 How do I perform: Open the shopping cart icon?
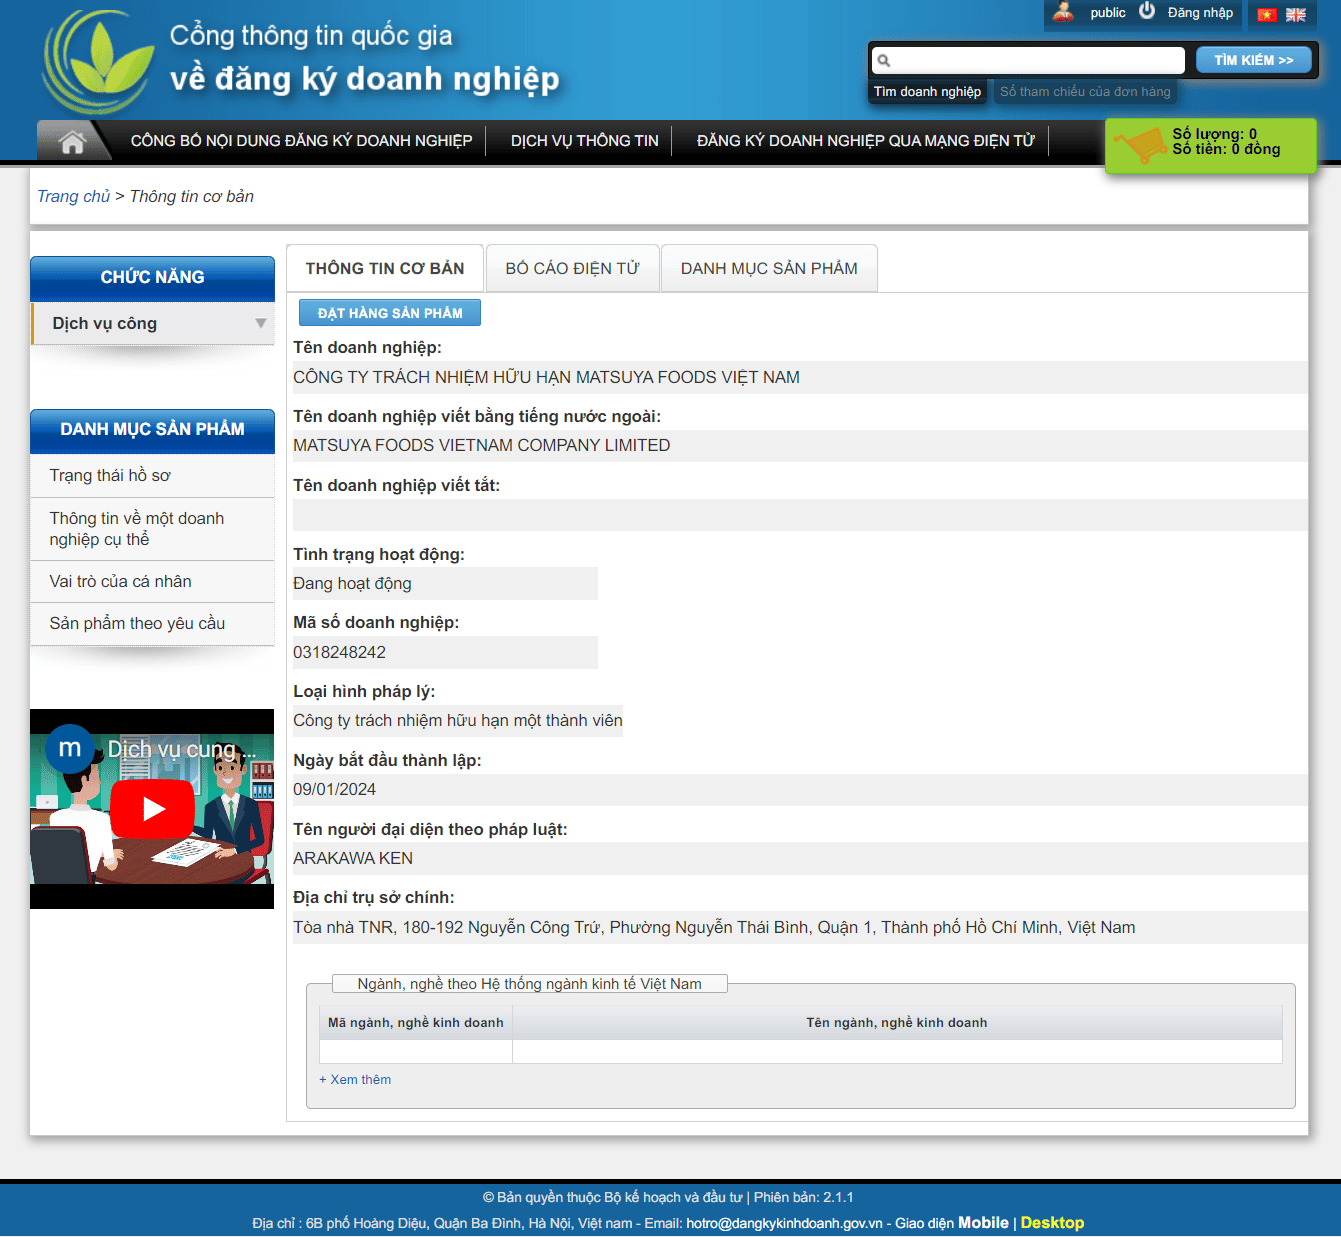coord(1140,146)
